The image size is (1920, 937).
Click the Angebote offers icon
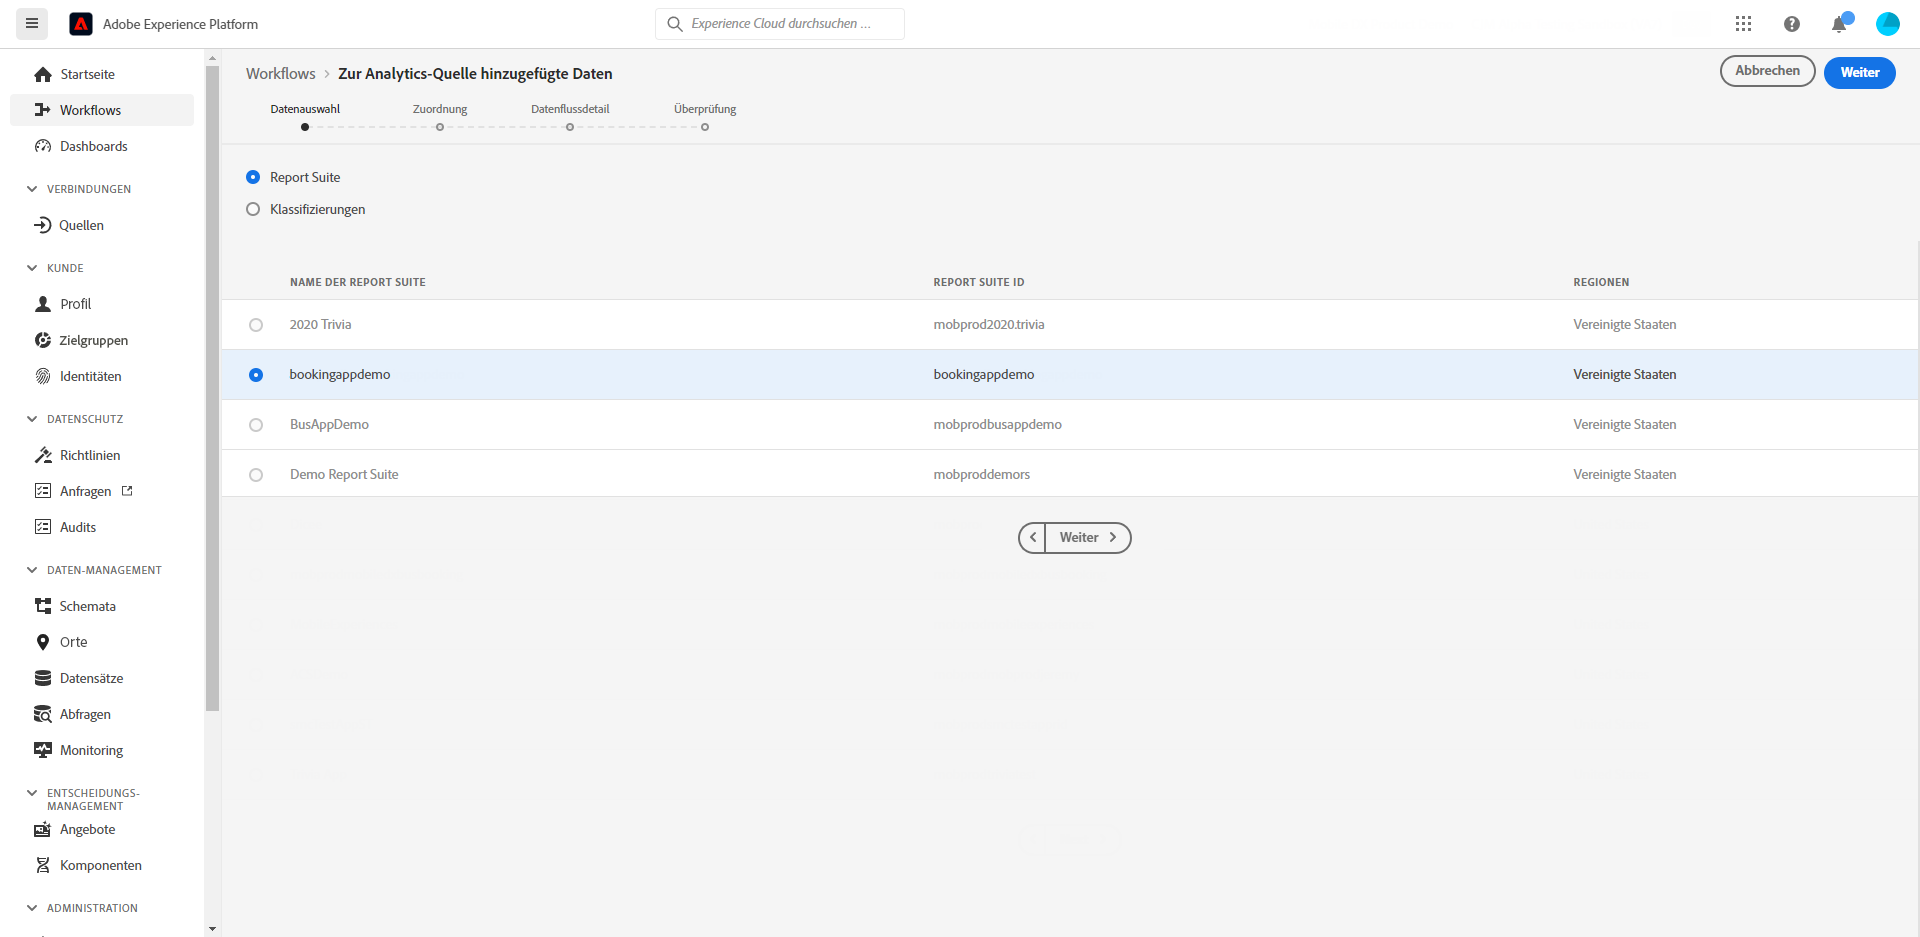[43, 829]
